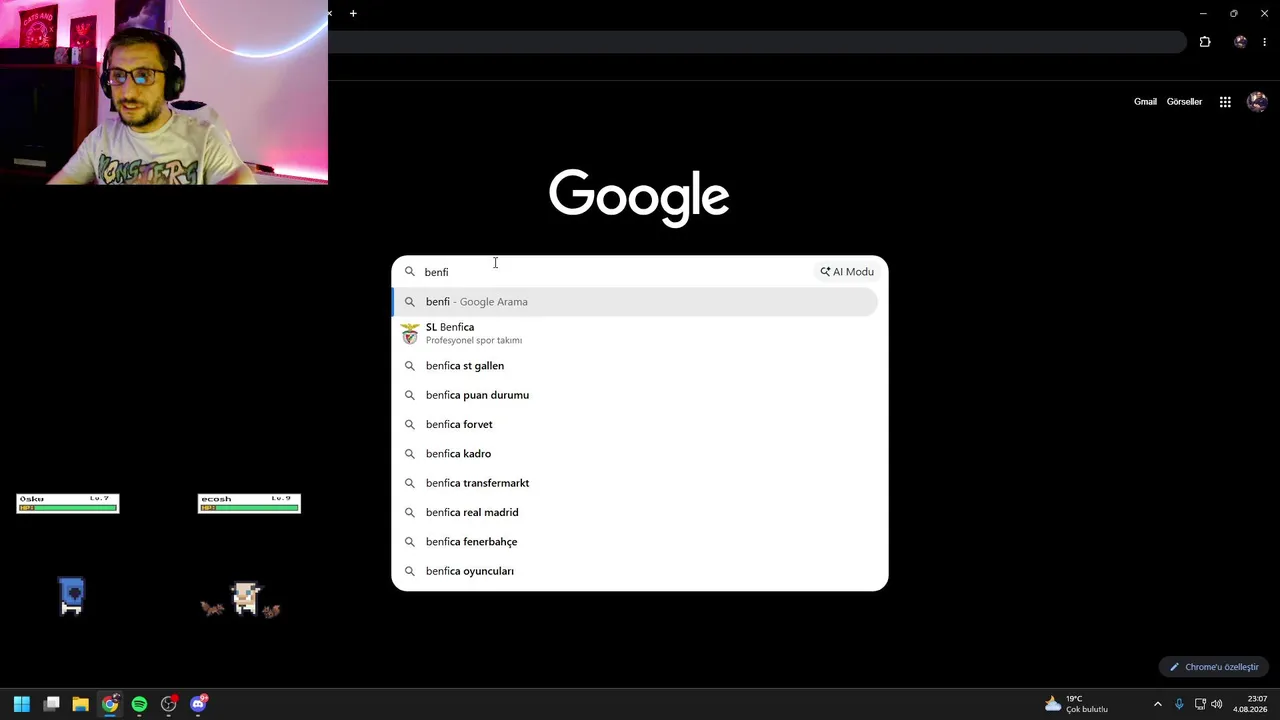This screenshot has height=720, width=1280.
Task: Click the search icon beside benfica puan durumu
Action: tap(410, 395)
